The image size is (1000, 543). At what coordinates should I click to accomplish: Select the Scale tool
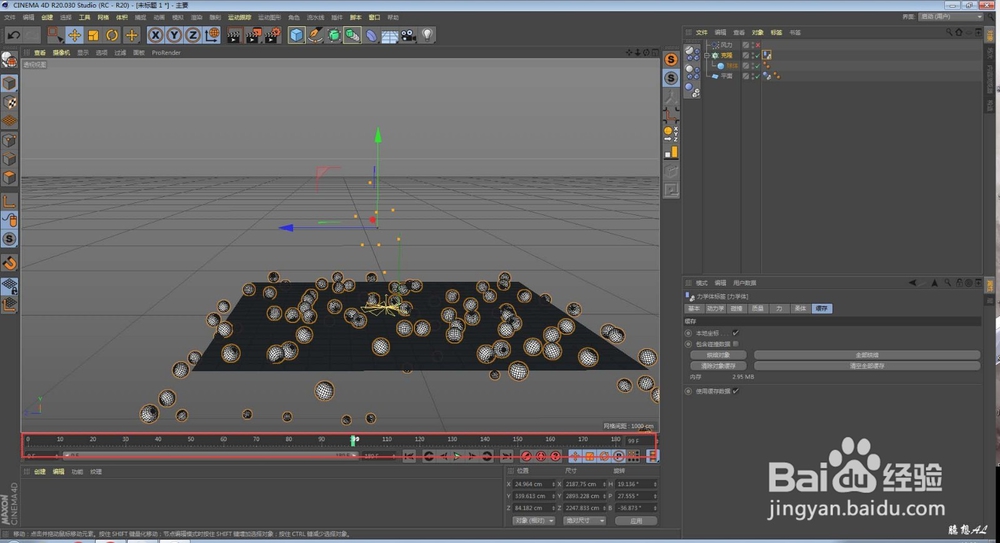pyautogui.click(x=93, y=35)
